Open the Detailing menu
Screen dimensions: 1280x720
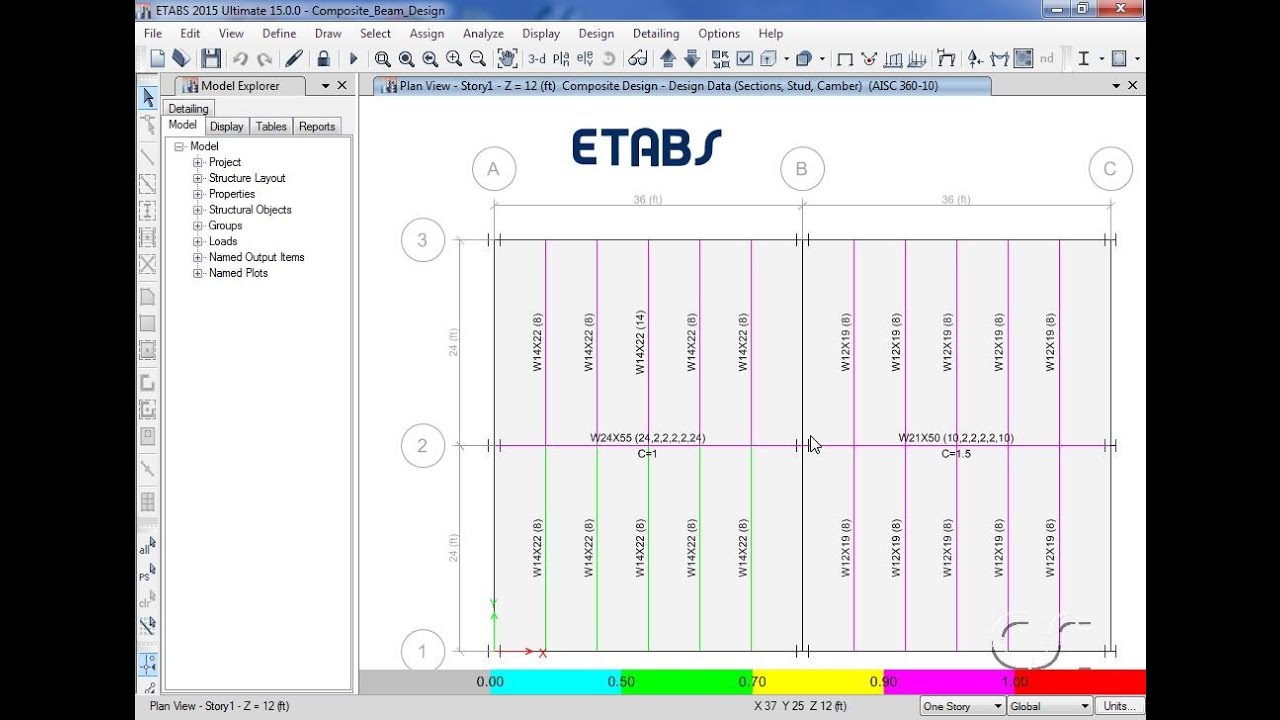(x=656, y=33)
